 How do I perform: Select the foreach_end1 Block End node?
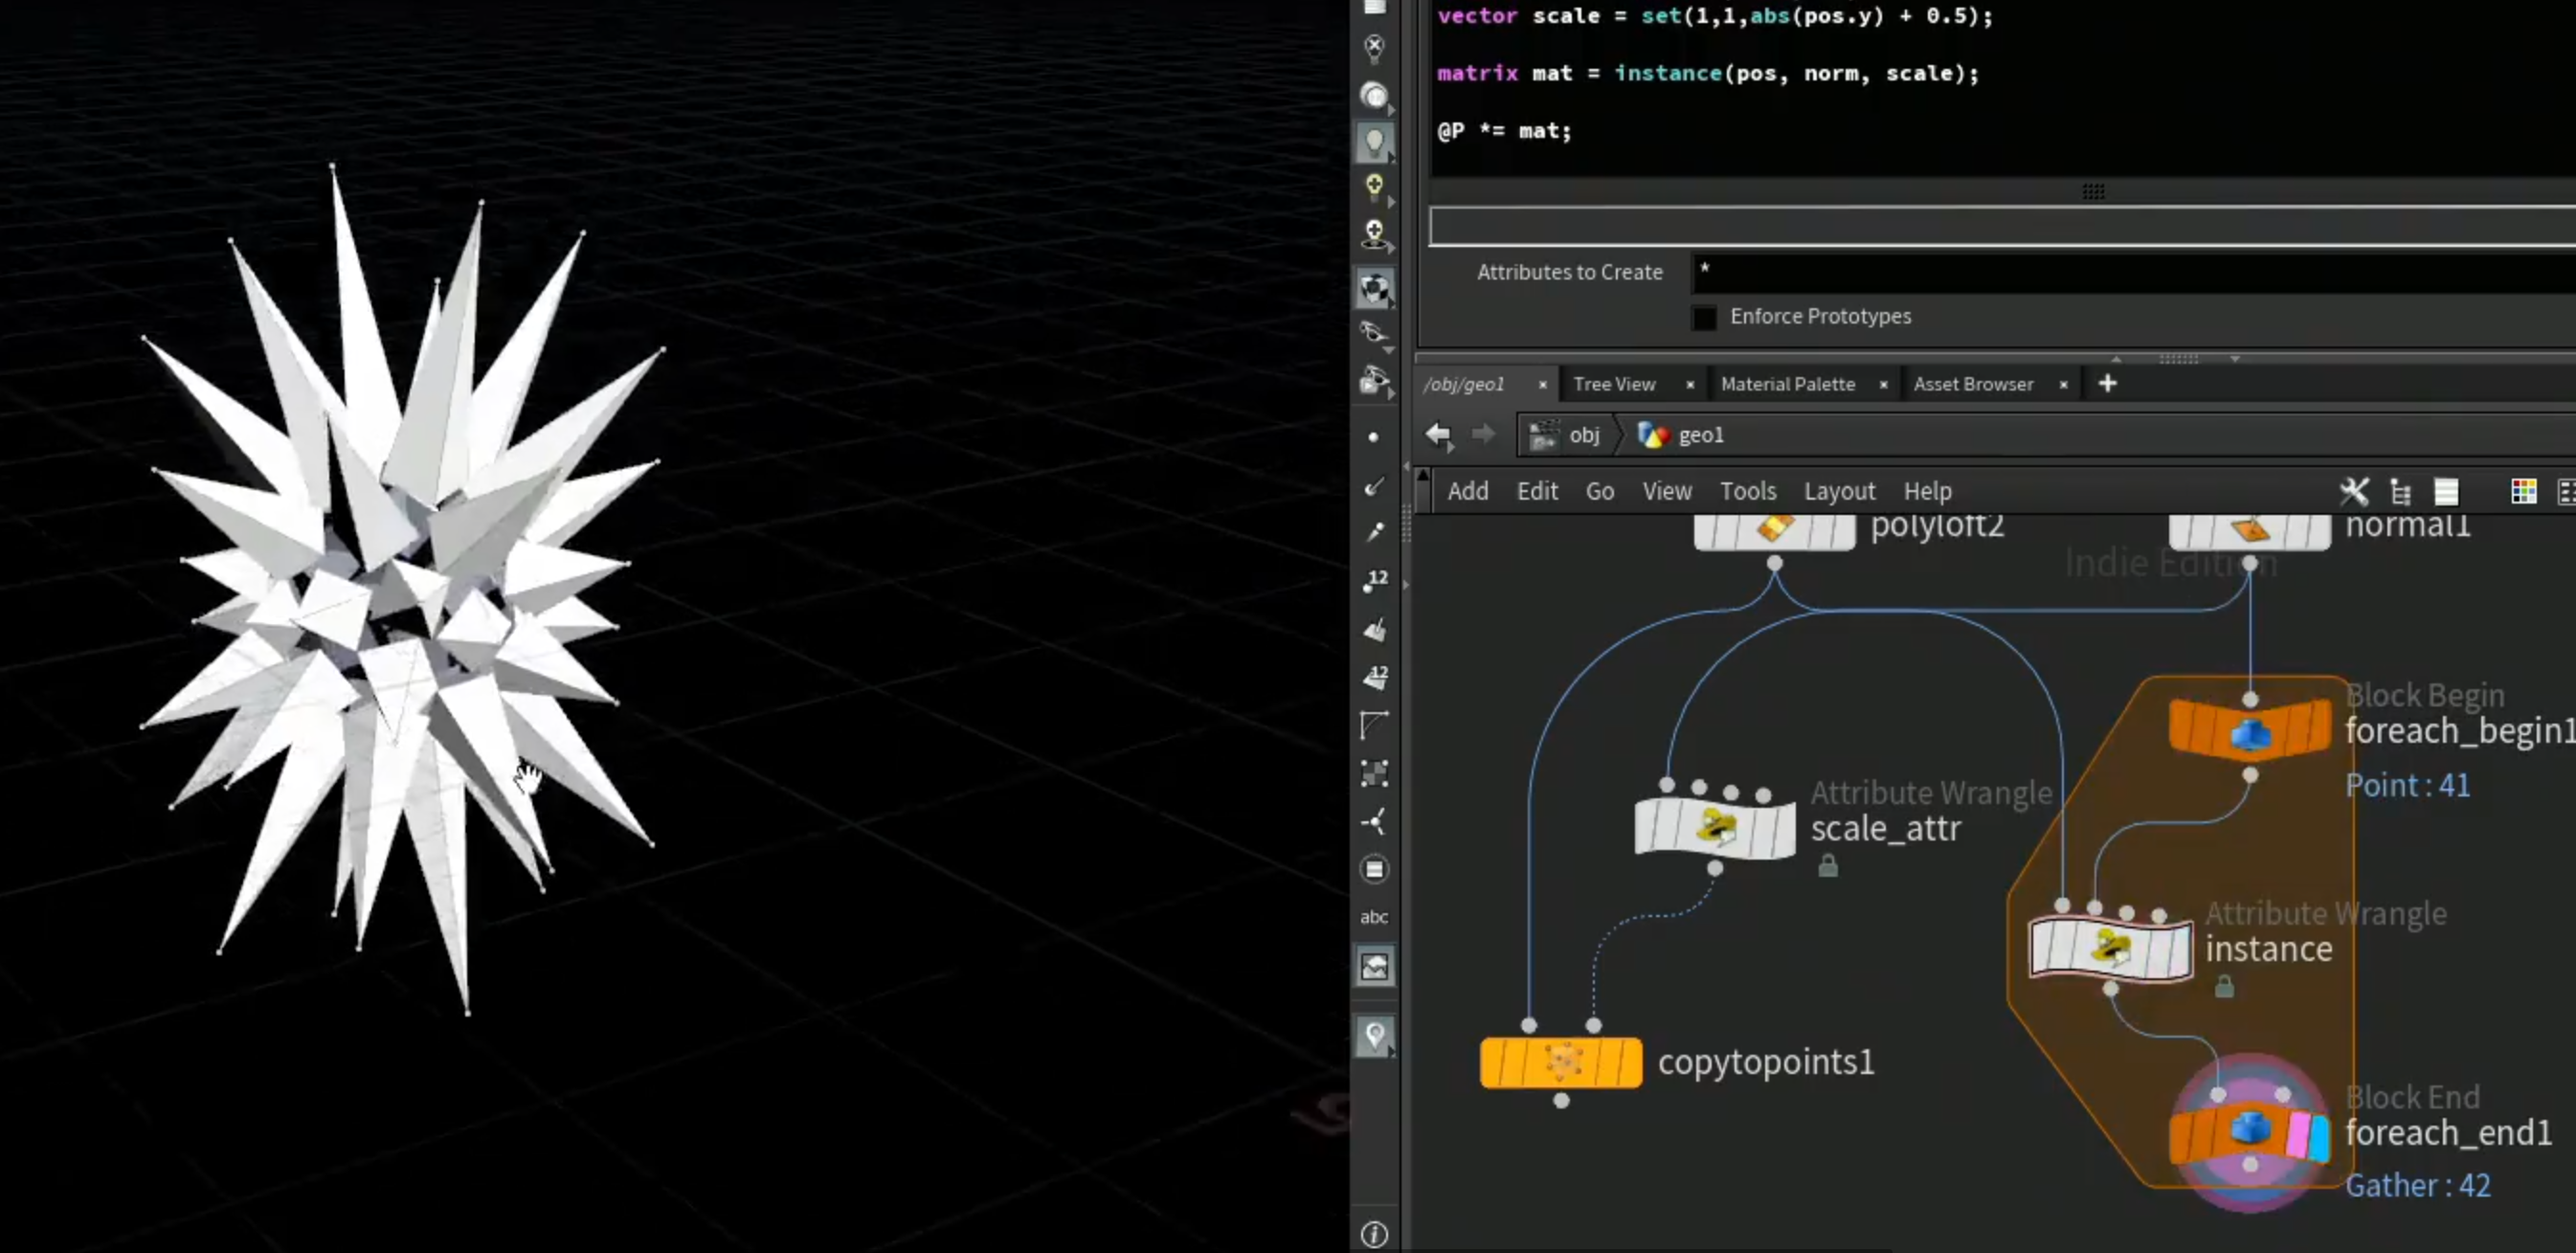point(2250,1134)
